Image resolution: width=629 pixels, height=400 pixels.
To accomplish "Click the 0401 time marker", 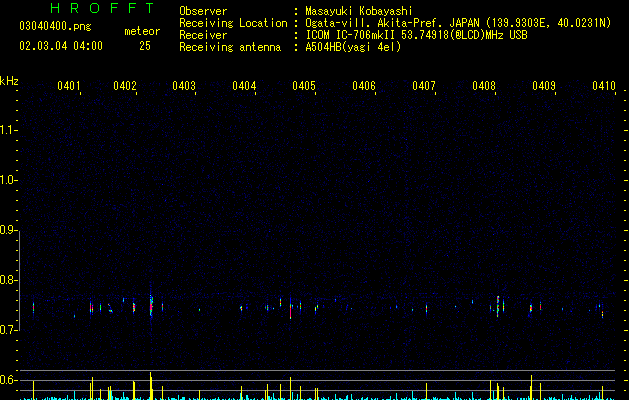I will pos(69,85).
